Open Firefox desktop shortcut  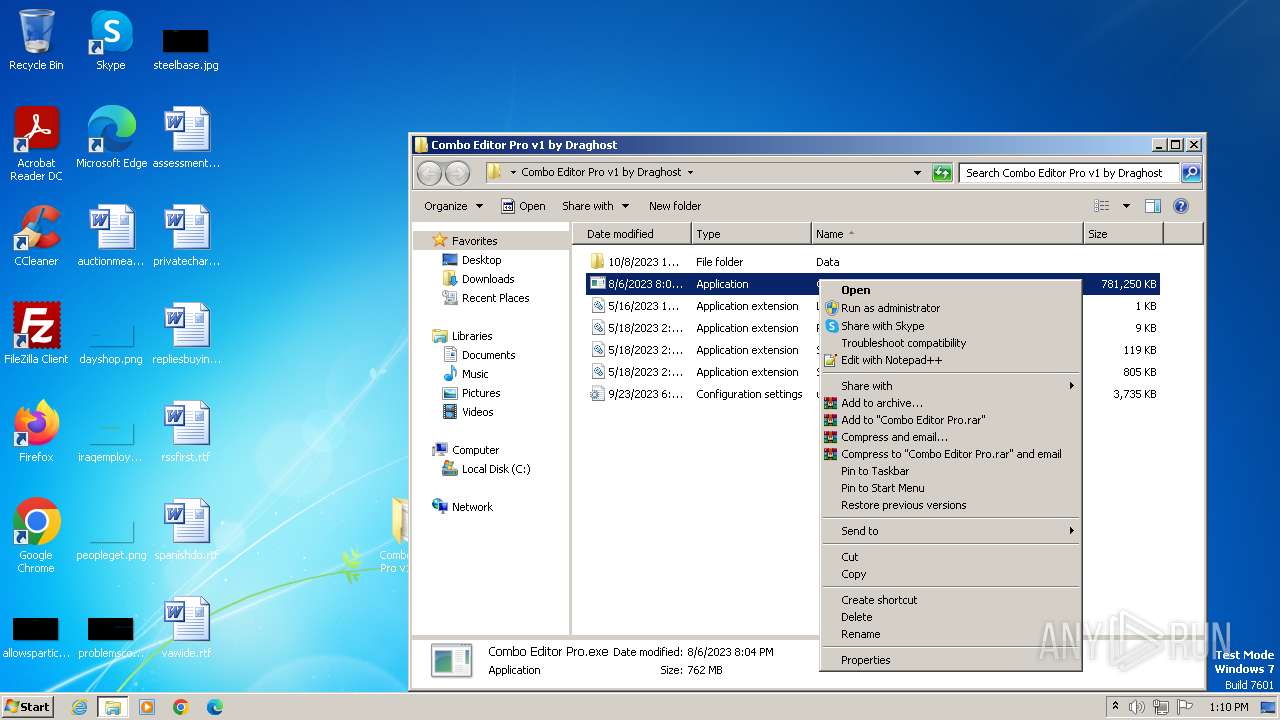coord(36,432)
